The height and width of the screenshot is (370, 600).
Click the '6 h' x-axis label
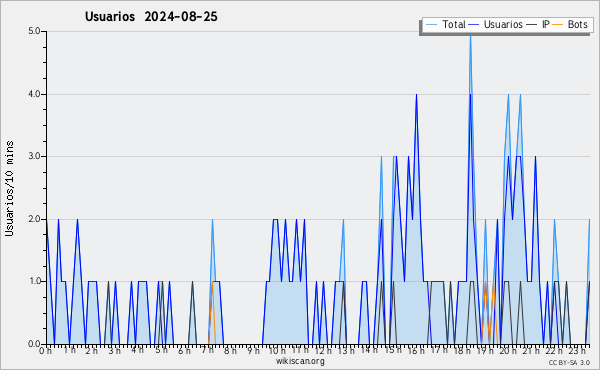click(x=184, y=351)
